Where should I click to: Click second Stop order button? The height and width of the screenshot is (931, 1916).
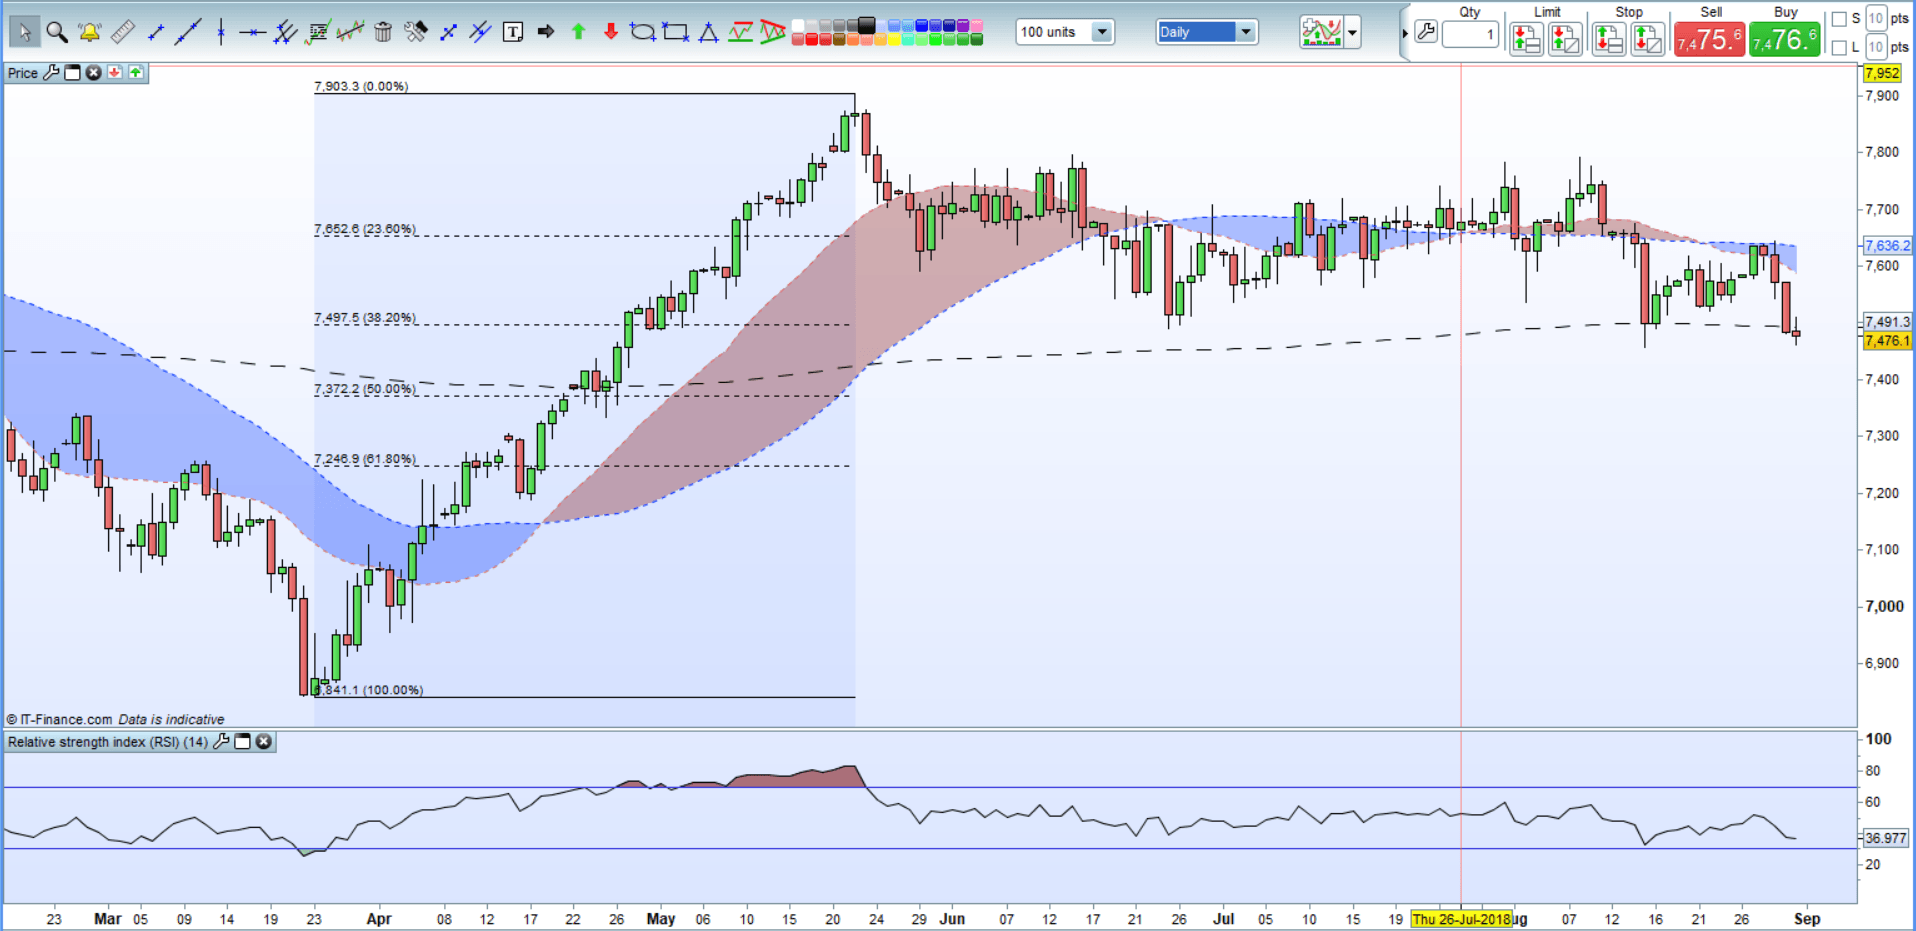1647,39
